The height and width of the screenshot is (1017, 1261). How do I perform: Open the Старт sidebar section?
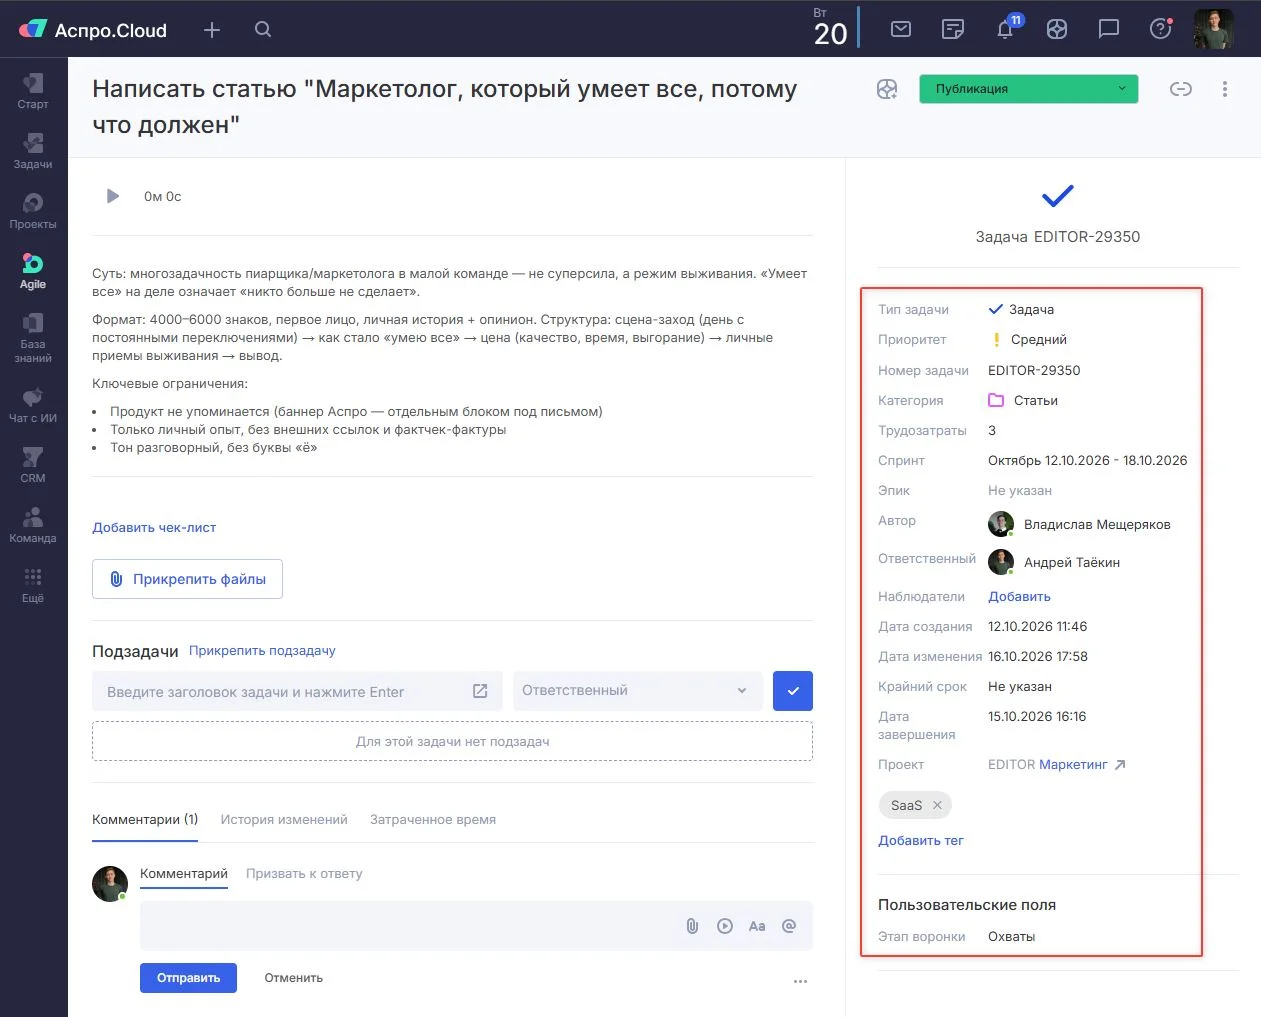(33, 91)
